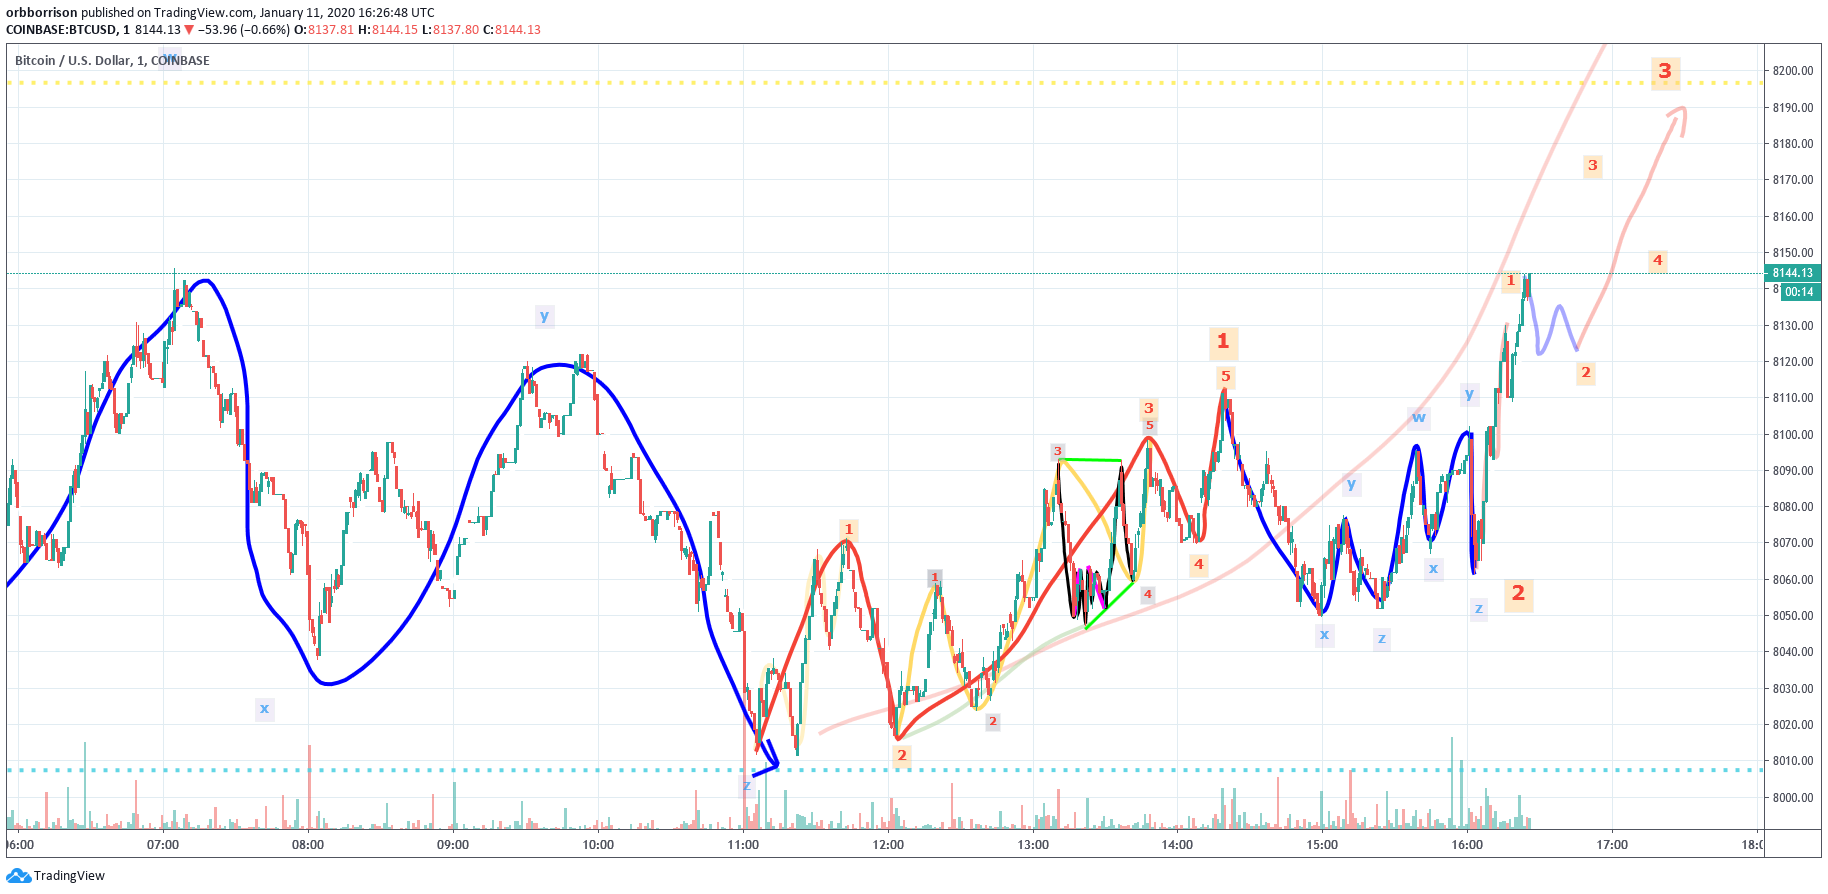
Task: Click the 16:00 time axis label
Action: pyautogui.click(x=1467, y=845)
